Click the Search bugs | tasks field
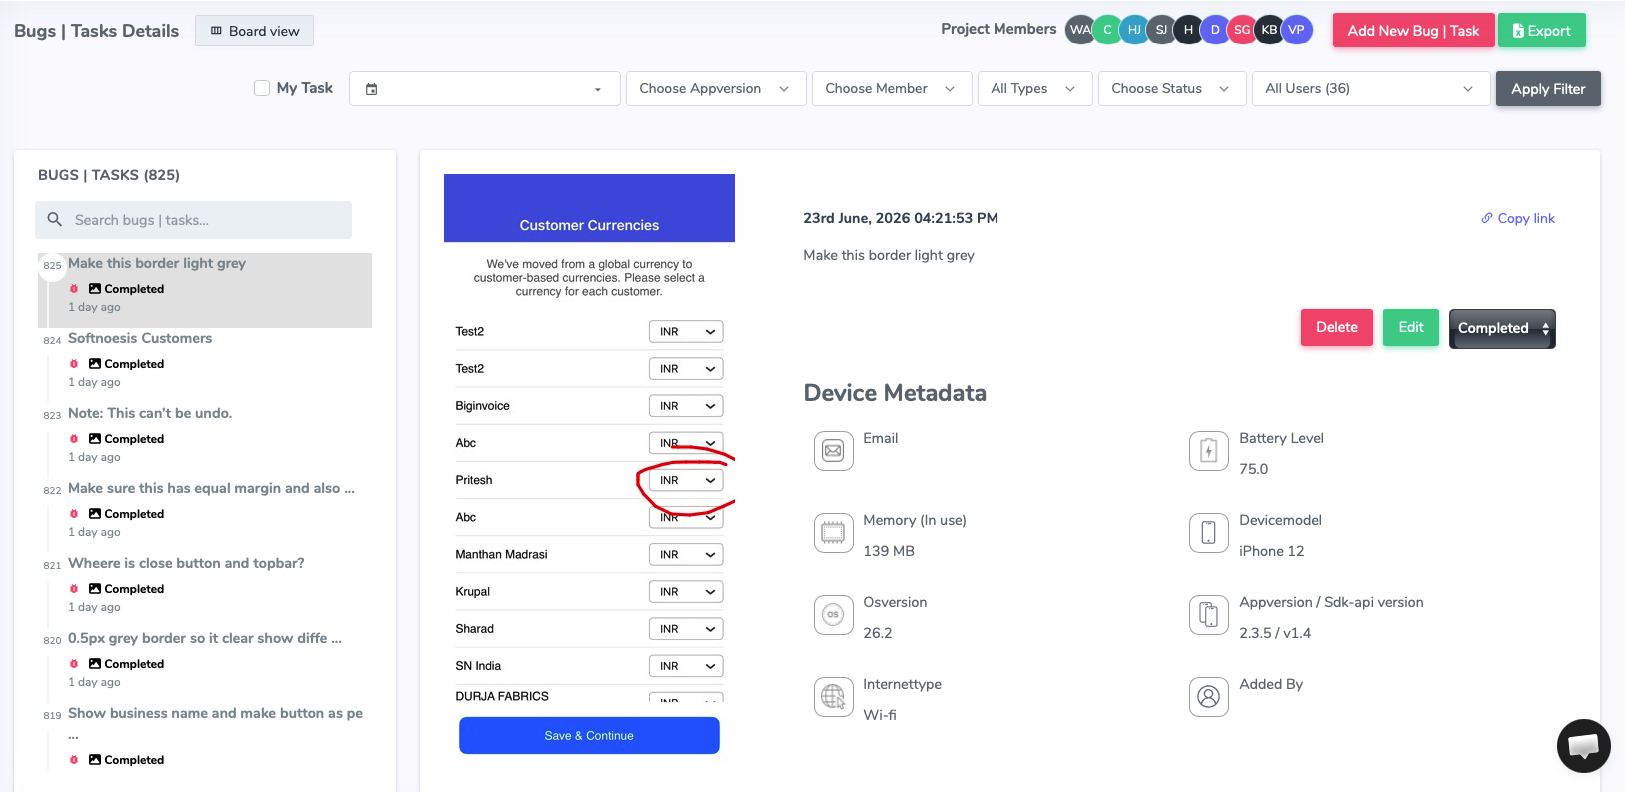Image resolution: width=1625 pixels, height=792 pixels. (x=193, y=220)
